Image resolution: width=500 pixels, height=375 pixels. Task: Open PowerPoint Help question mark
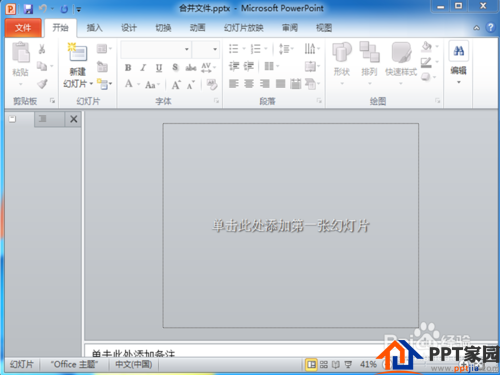(490, 28)
